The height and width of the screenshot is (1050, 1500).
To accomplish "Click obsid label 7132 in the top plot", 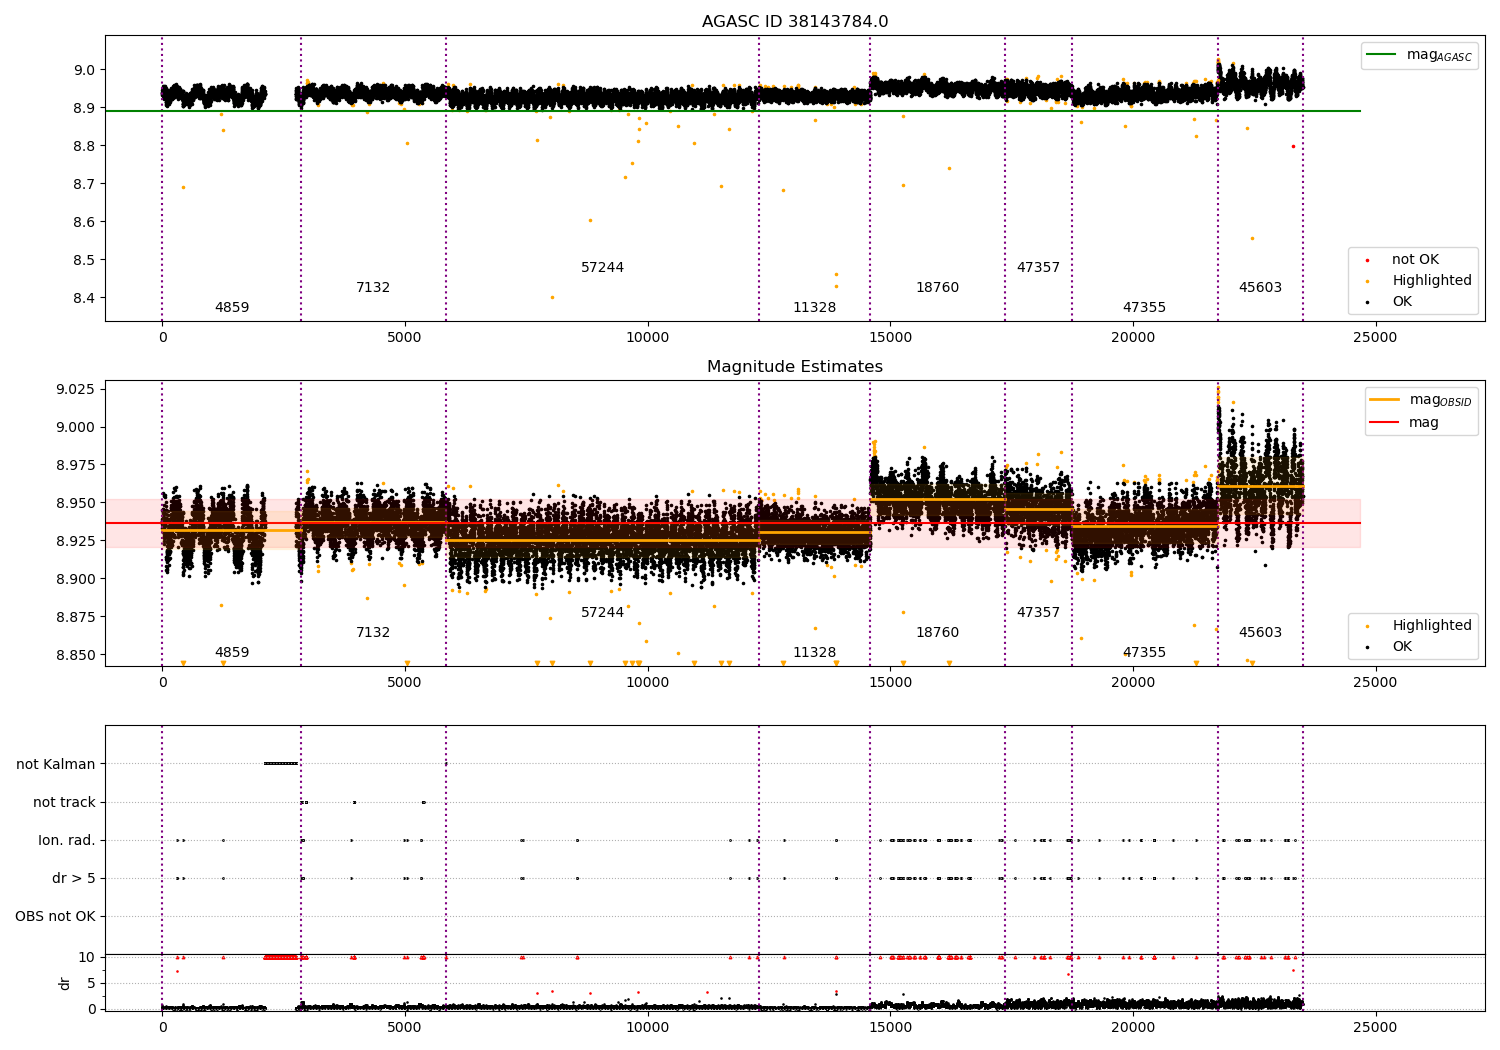I will click(x=373, y=288).
